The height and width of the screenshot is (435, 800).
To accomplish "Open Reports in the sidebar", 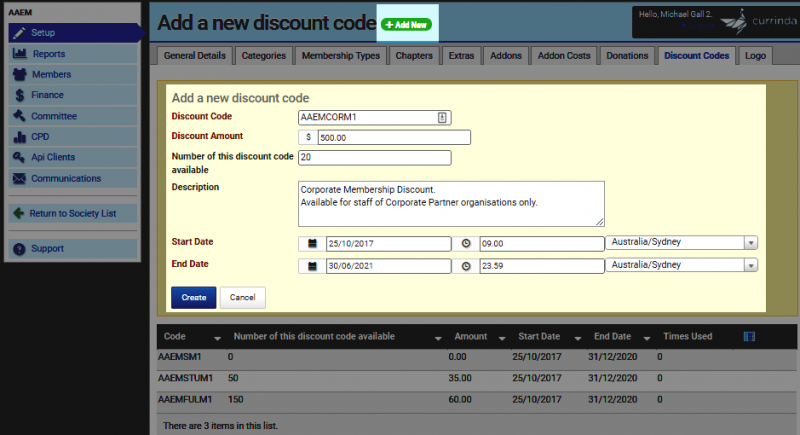I will click(73, 54).
